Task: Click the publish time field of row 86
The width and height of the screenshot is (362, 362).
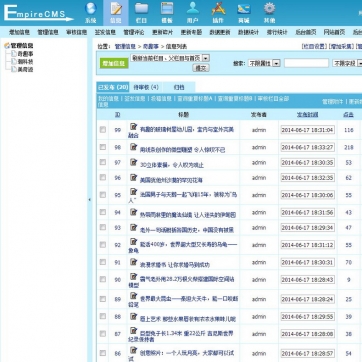Action: pos(307,353)
